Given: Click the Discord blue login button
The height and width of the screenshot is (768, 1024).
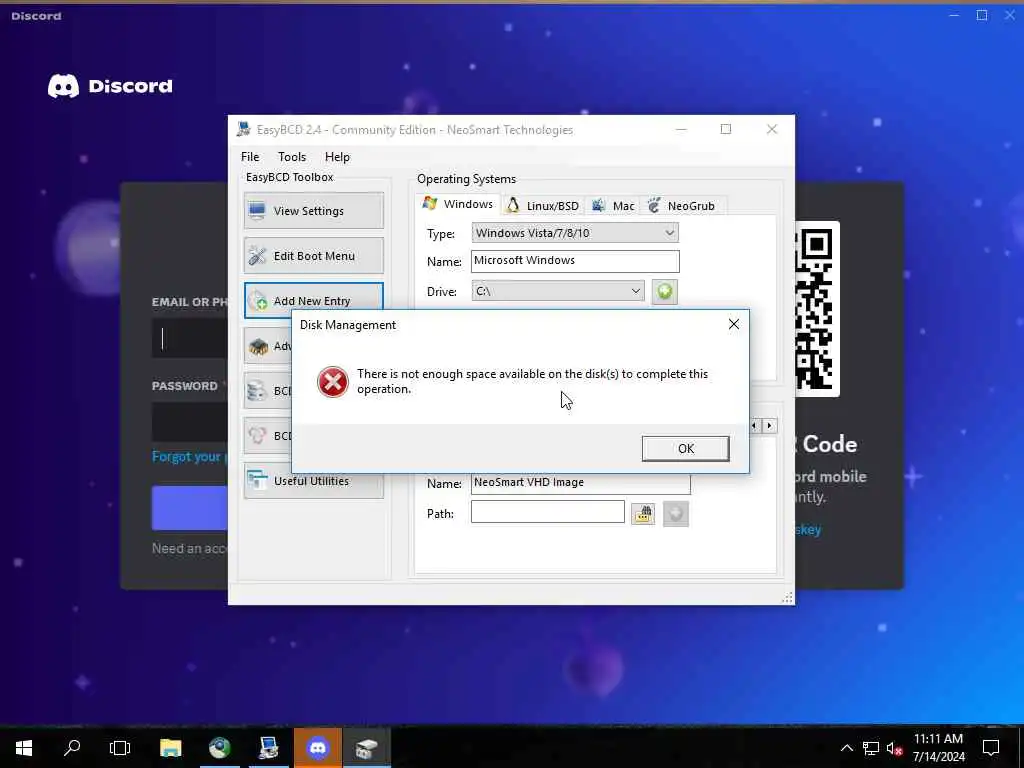Looking at the screenshot, I should 190,507.
